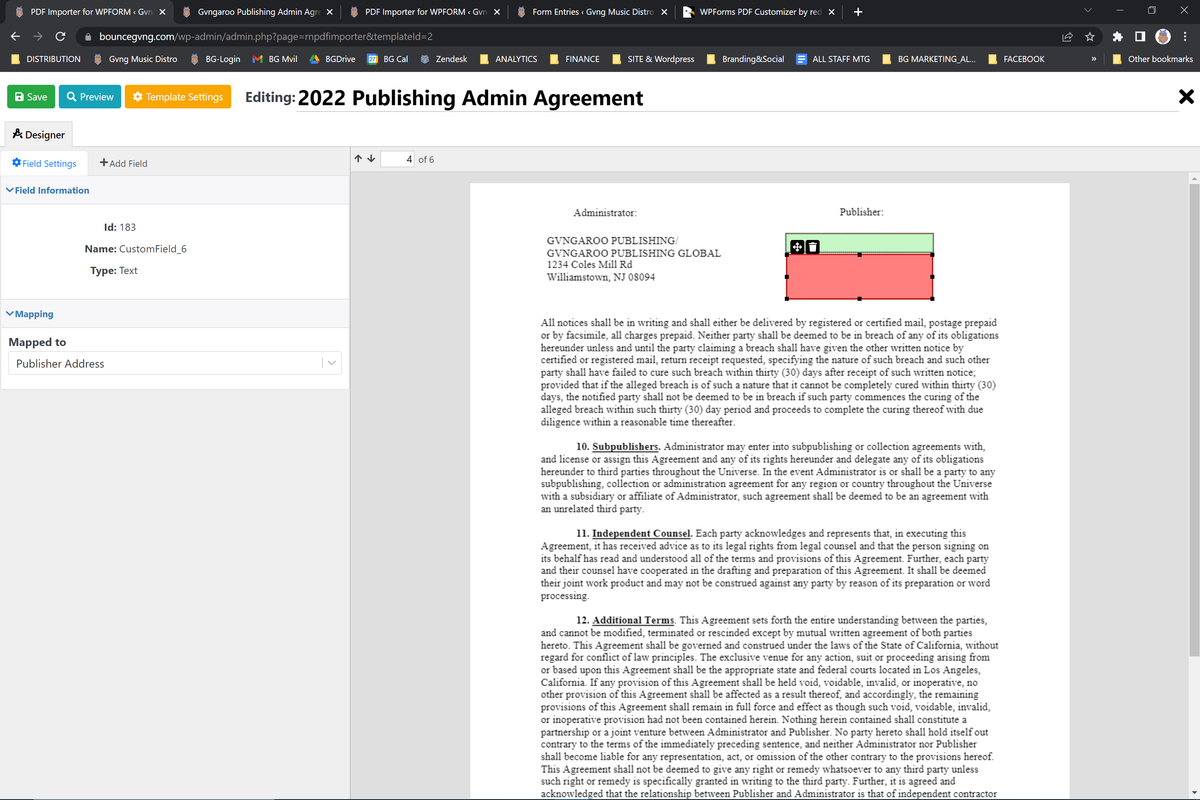Open the Mapped to dropdown
The height and width of the screenshot is (800, 1200).
pos(175,364)
